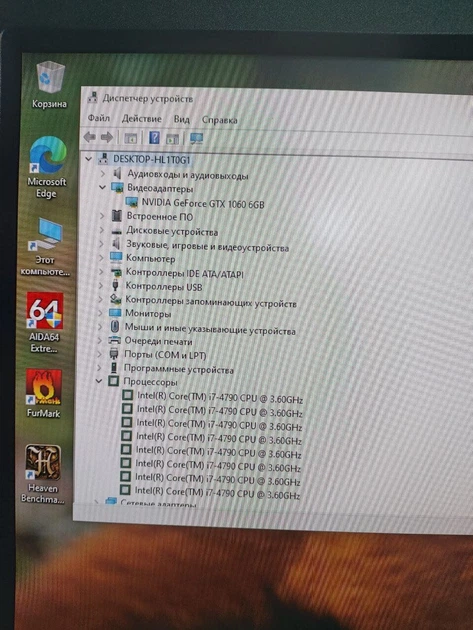Expand the Встроенное ПО node
473x630 pixels.
102,216
